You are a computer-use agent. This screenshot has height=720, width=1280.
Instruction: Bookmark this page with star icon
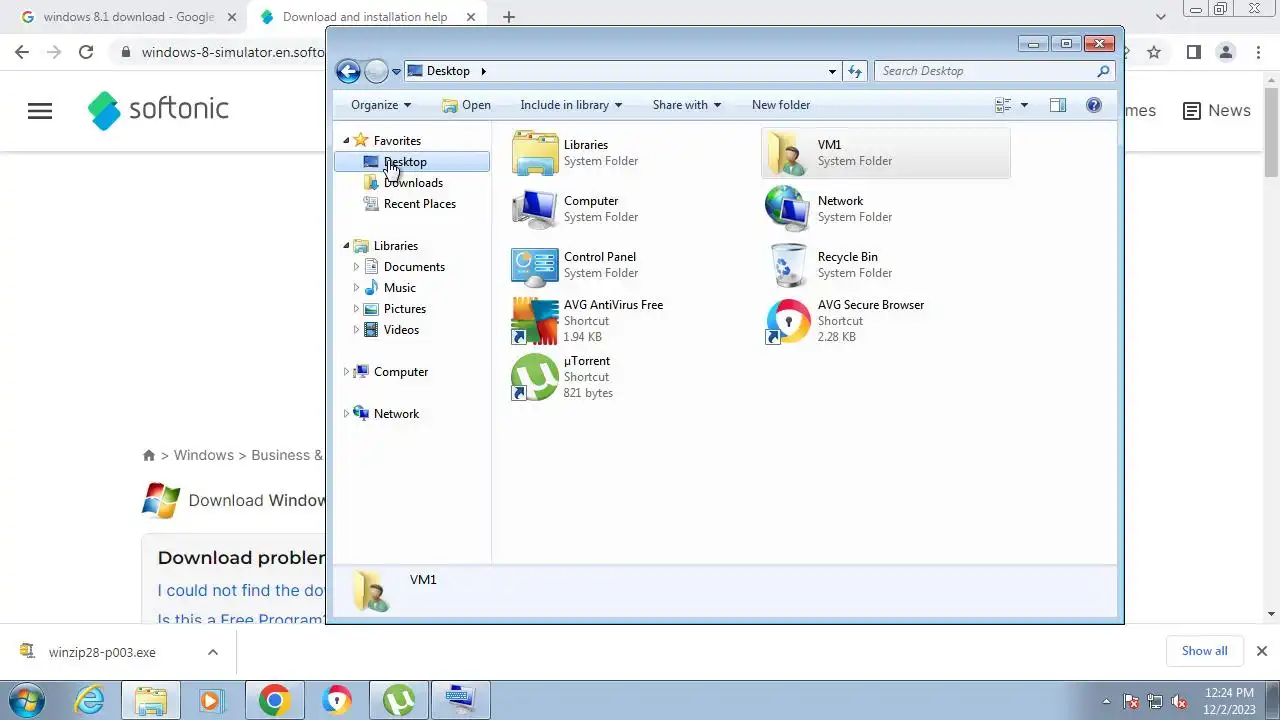pos(1154,52)
